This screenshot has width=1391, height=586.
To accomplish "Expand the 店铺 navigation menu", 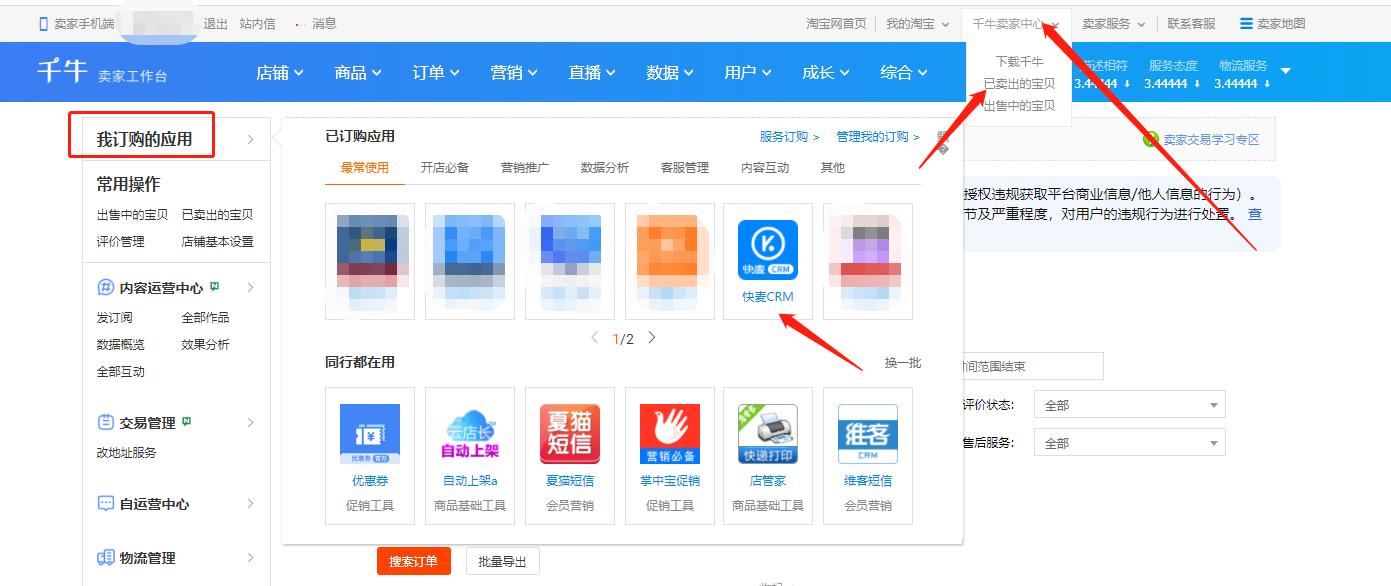I will [x=280, y=72].
